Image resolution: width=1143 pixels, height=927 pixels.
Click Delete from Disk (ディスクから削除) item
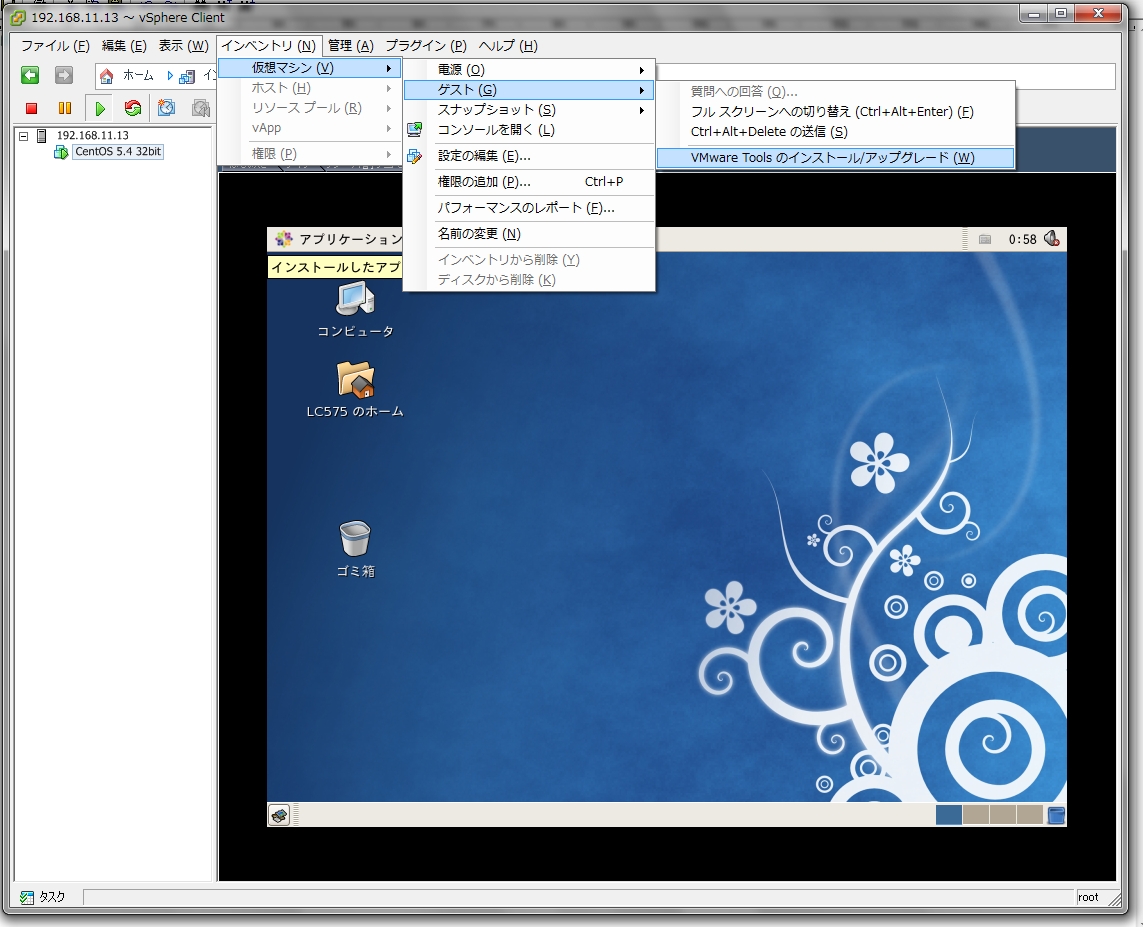pyautogui.click(x=529, y=280)
